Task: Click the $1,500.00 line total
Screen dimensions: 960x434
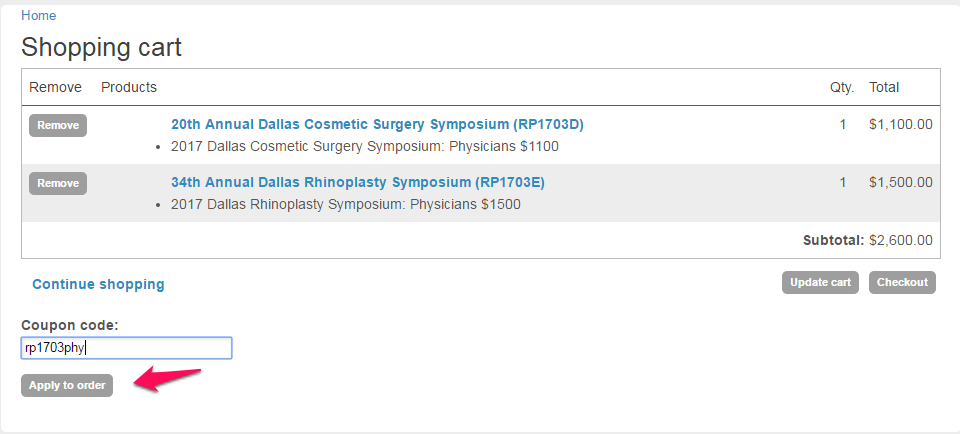Action: coord(900,183)
